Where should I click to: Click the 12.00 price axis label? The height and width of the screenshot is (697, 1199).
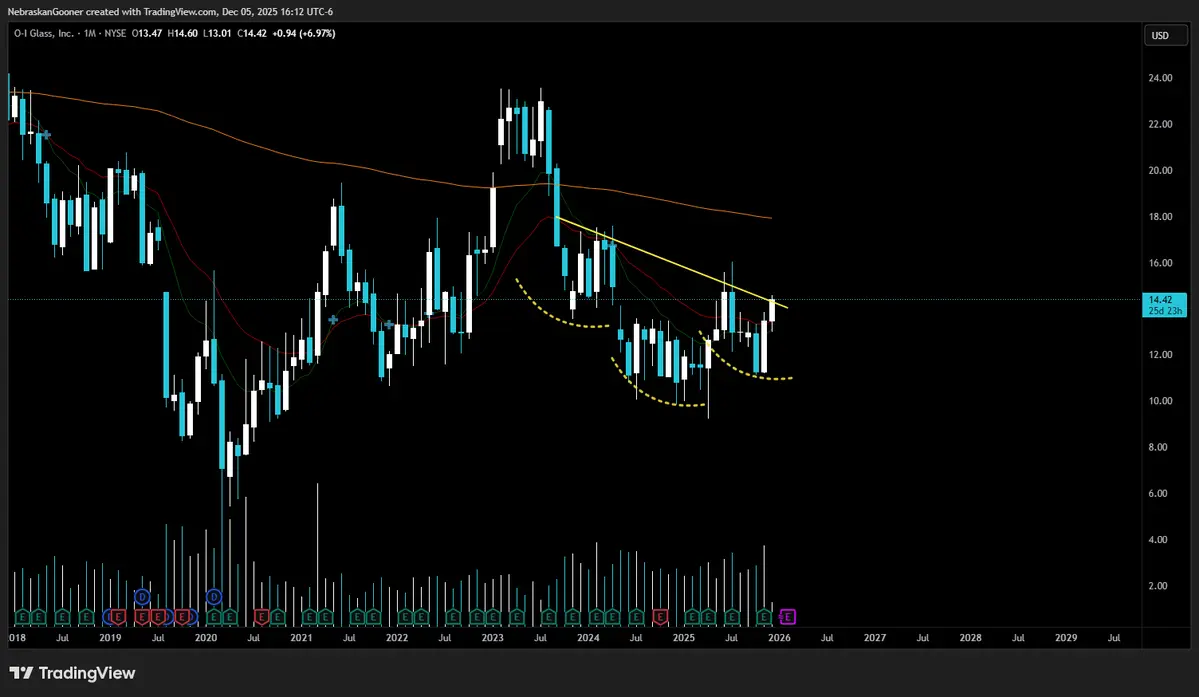1160,355
